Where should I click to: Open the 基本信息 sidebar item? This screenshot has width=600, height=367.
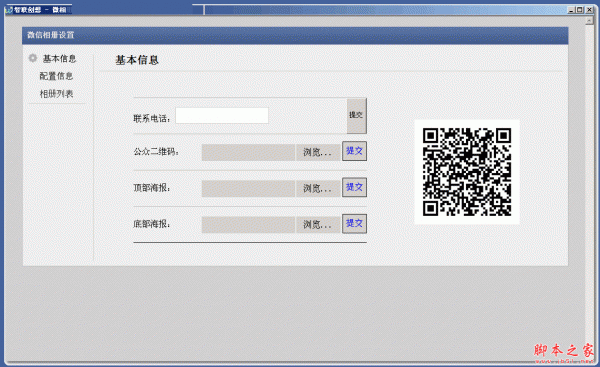click(x=59, y=59)
